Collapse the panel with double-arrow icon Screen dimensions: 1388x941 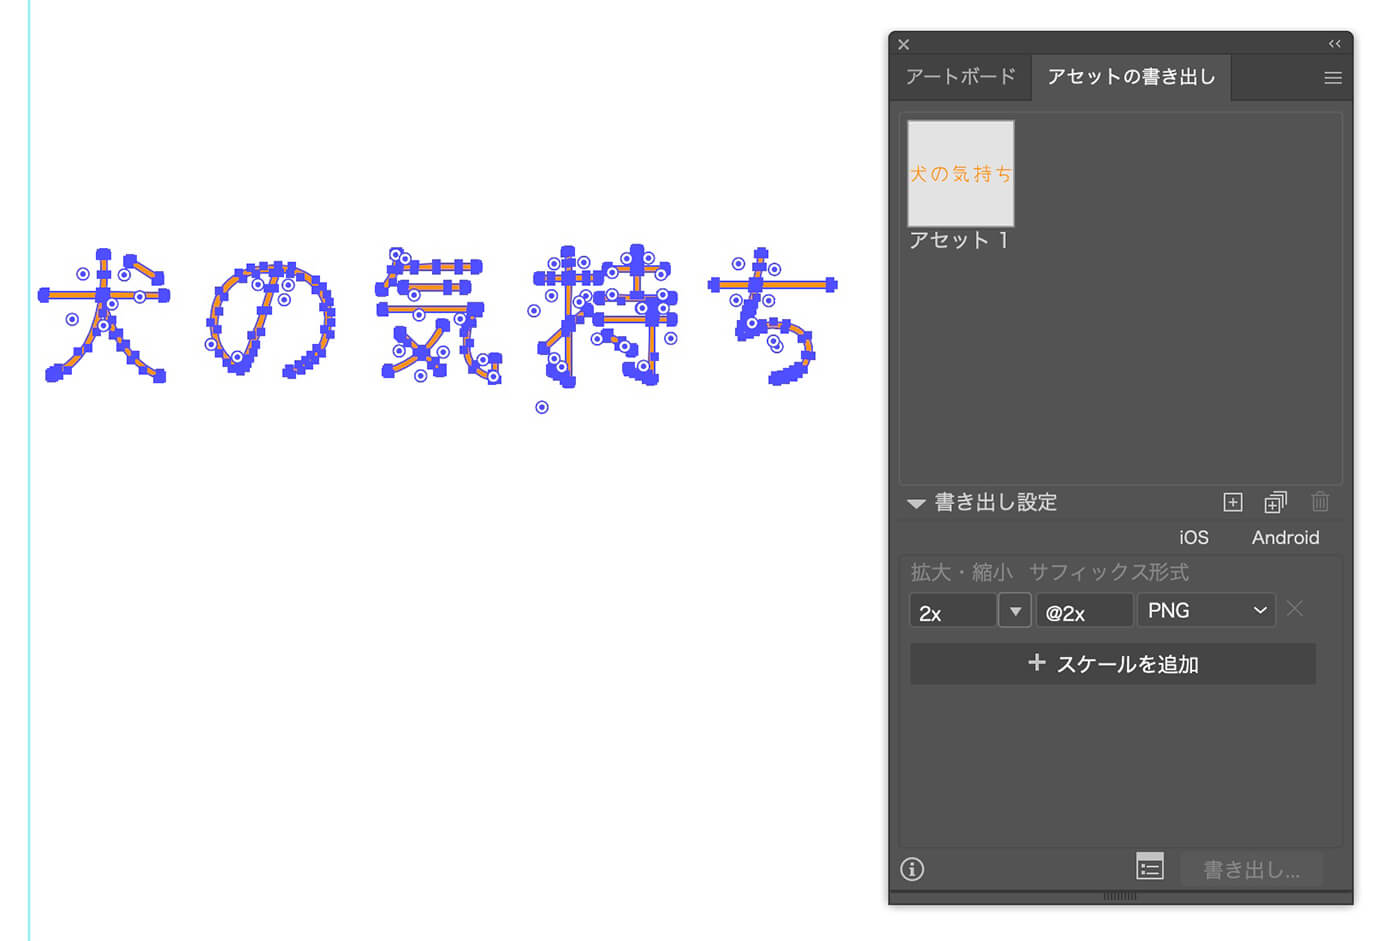tap(1334, 44)
